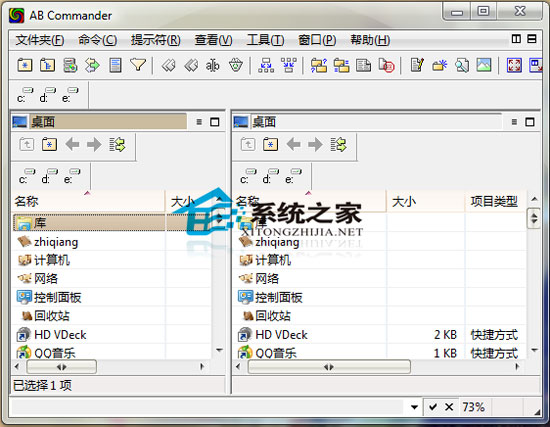Apply the funnel filter tool
This screenshot has height=427, width=550.
pos(138,65)
